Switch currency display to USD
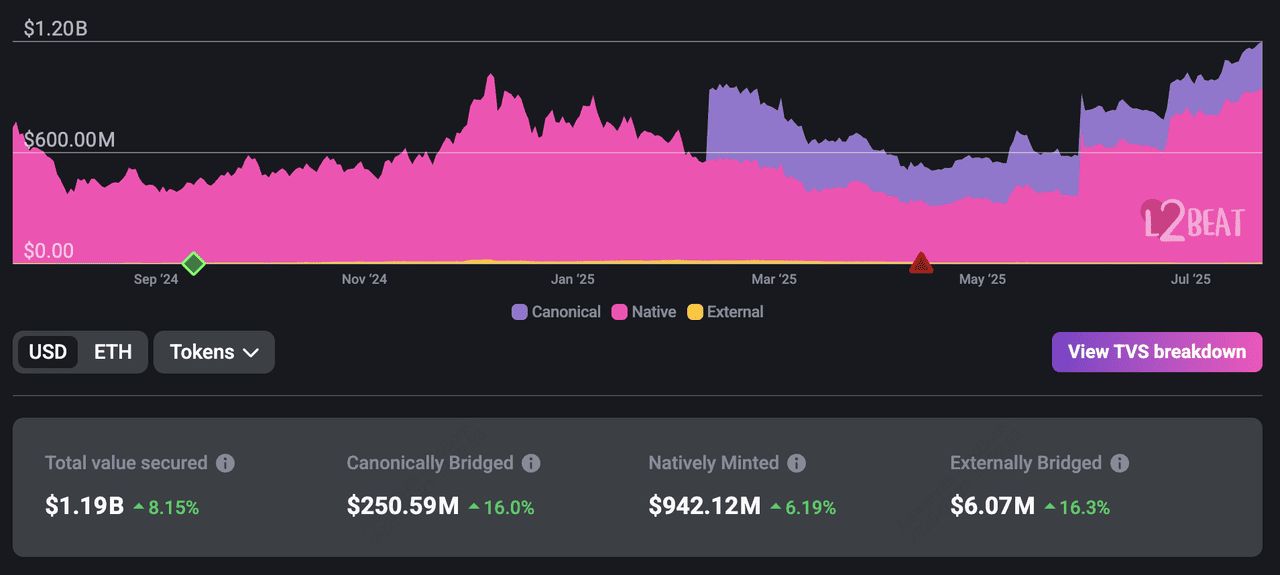Screen dimensions: 1280x575 [48, 352]
